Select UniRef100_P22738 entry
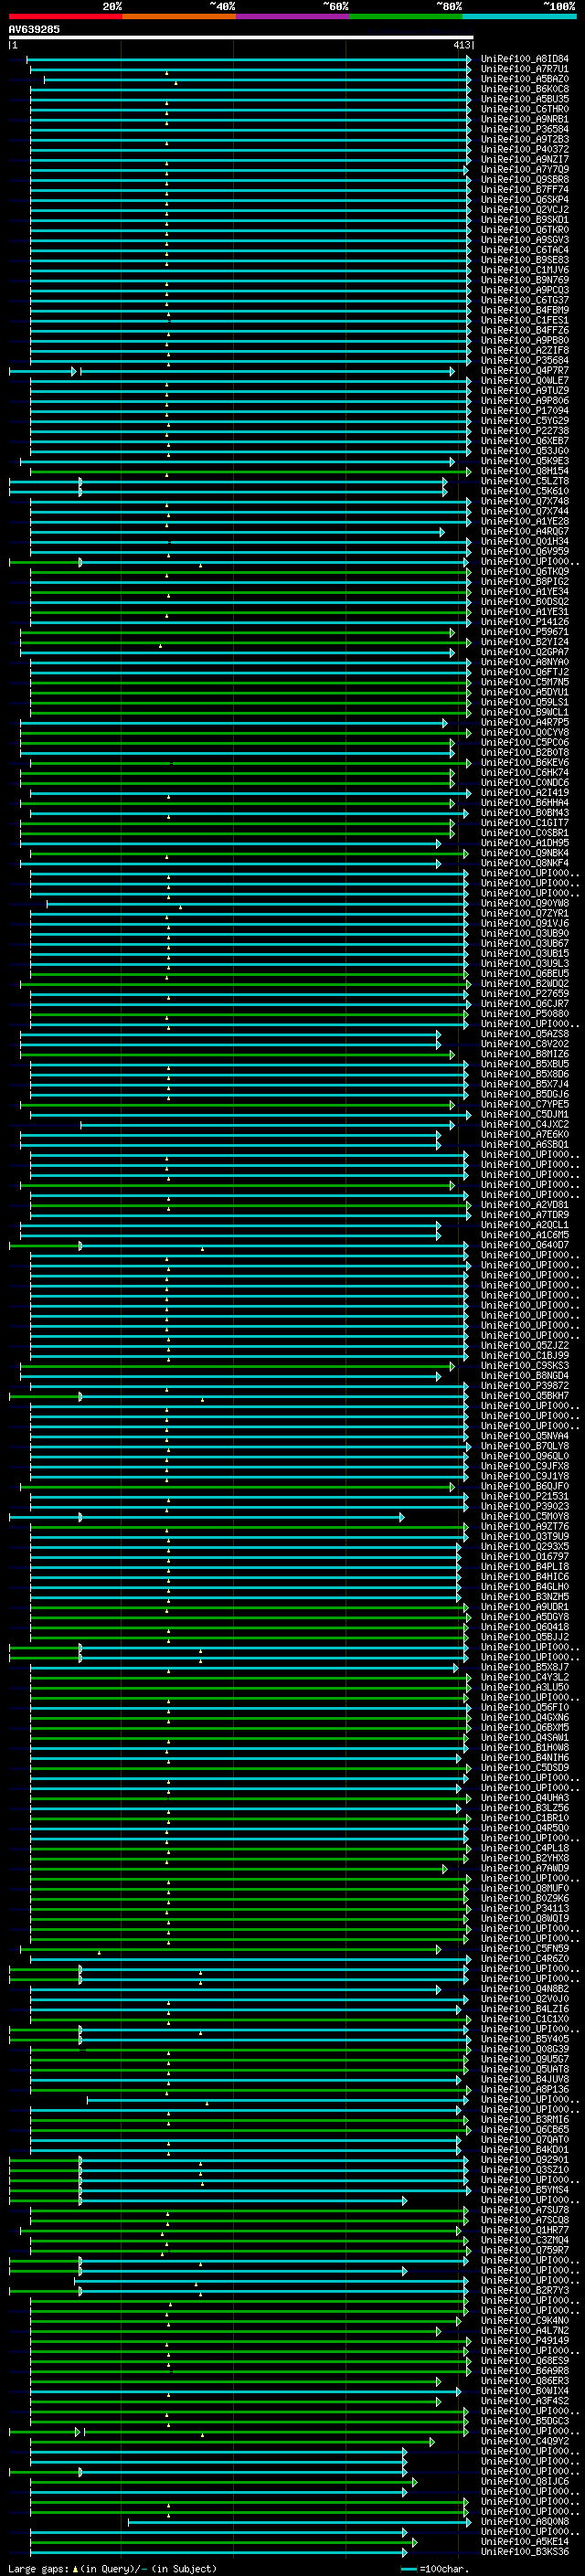 tap(524, 431)
